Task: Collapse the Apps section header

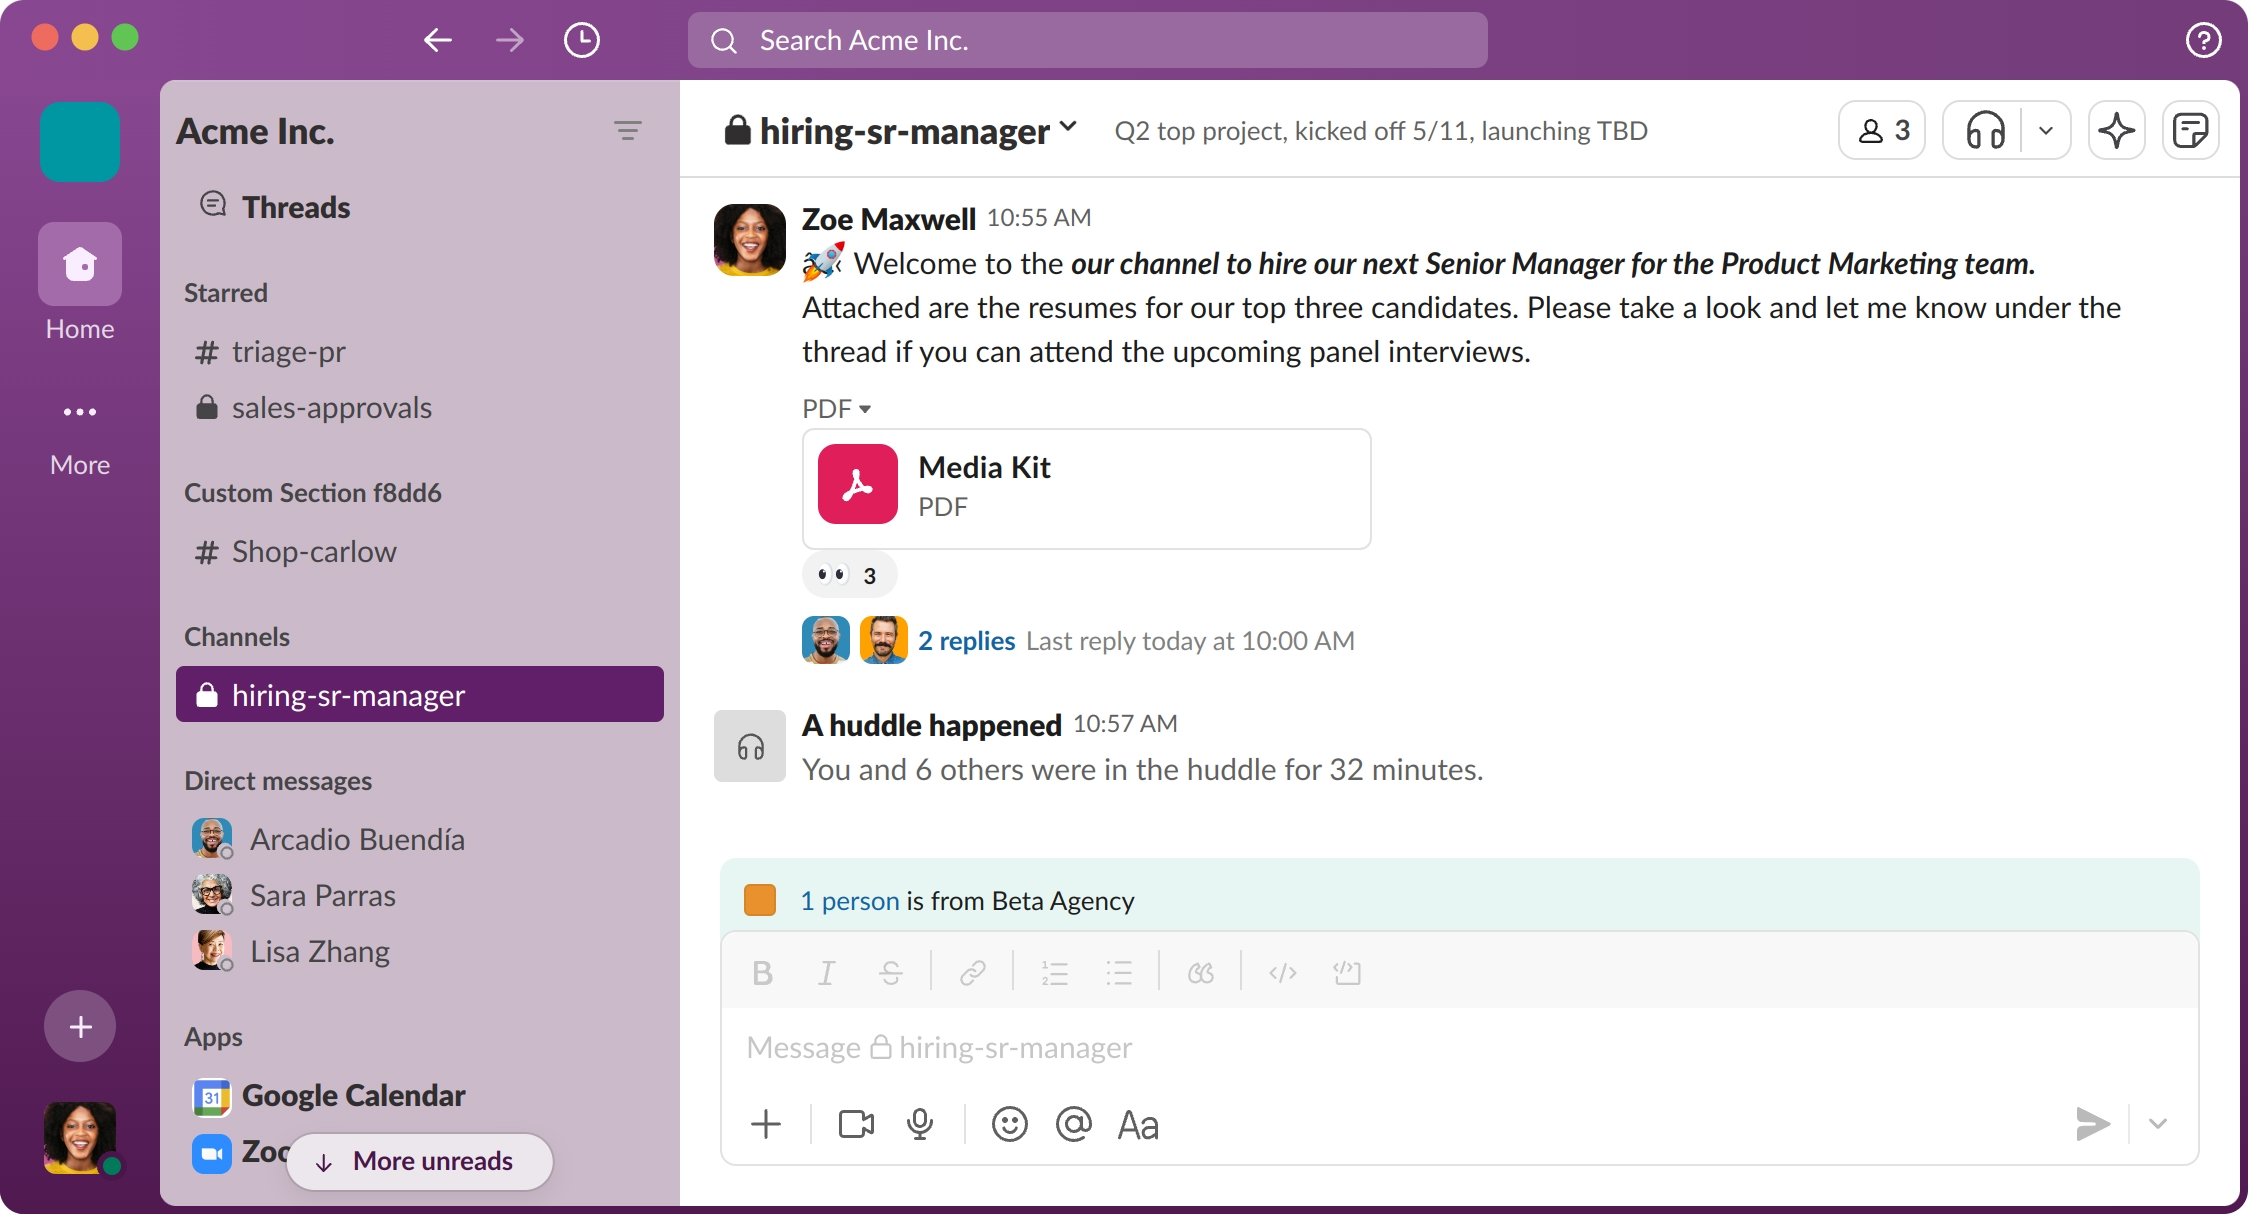Action: 213,1037
